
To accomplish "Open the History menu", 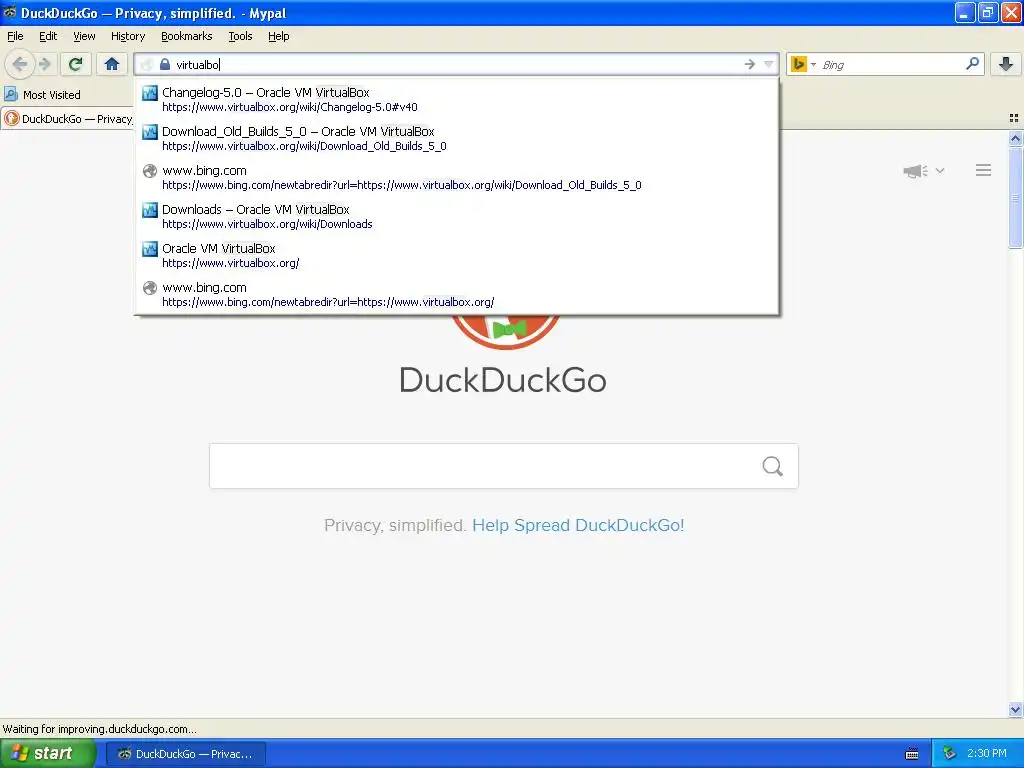I will coord(127,36).
